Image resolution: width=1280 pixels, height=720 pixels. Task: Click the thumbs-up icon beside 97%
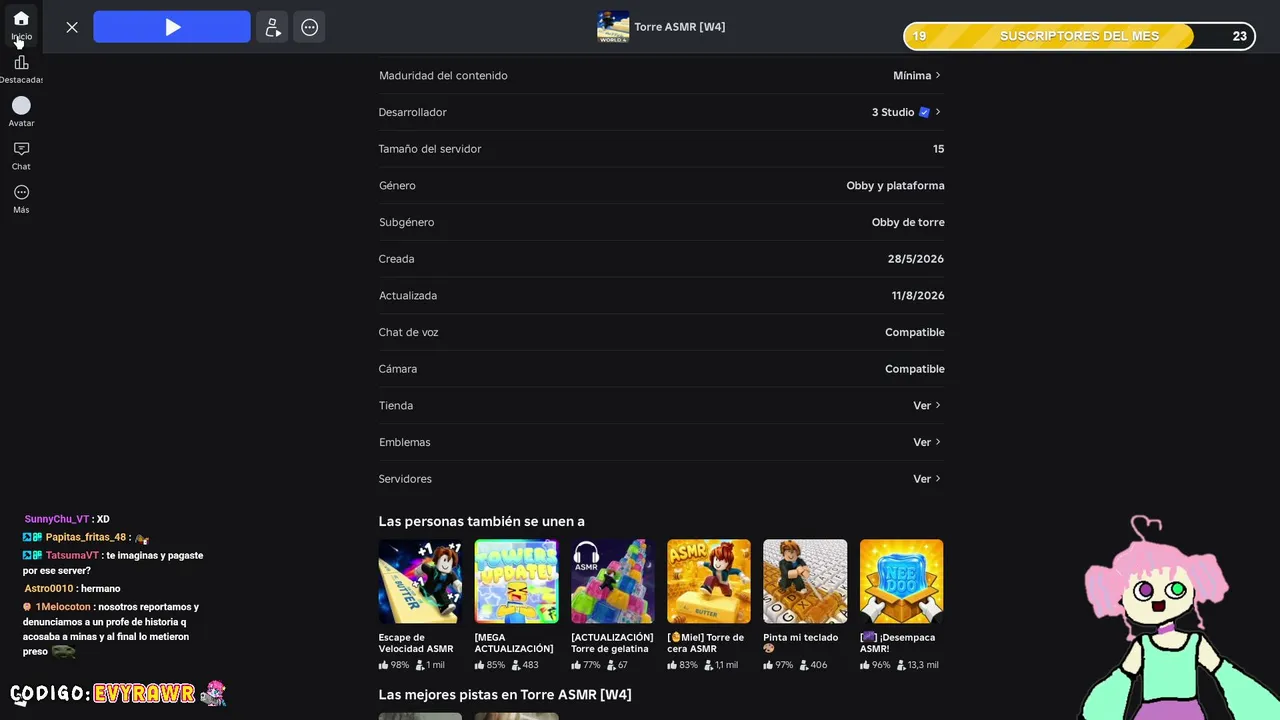pos(768,665)
